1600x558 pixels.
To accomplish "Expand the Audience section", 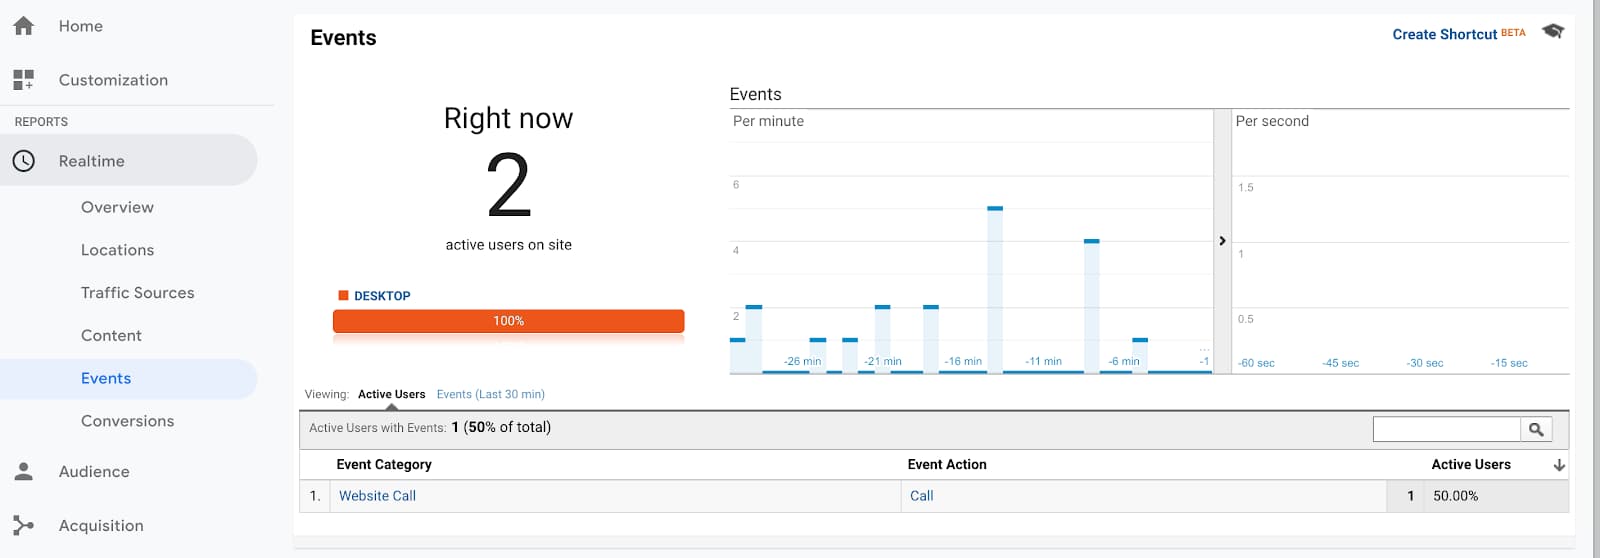I will coord(94,471).
